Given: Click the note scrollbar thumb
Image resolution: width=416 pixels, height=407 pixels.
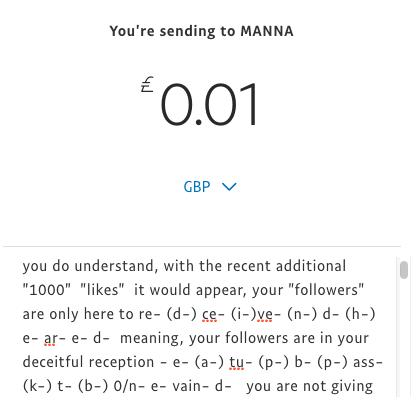Looking at the screenshot, I should 404,270.
